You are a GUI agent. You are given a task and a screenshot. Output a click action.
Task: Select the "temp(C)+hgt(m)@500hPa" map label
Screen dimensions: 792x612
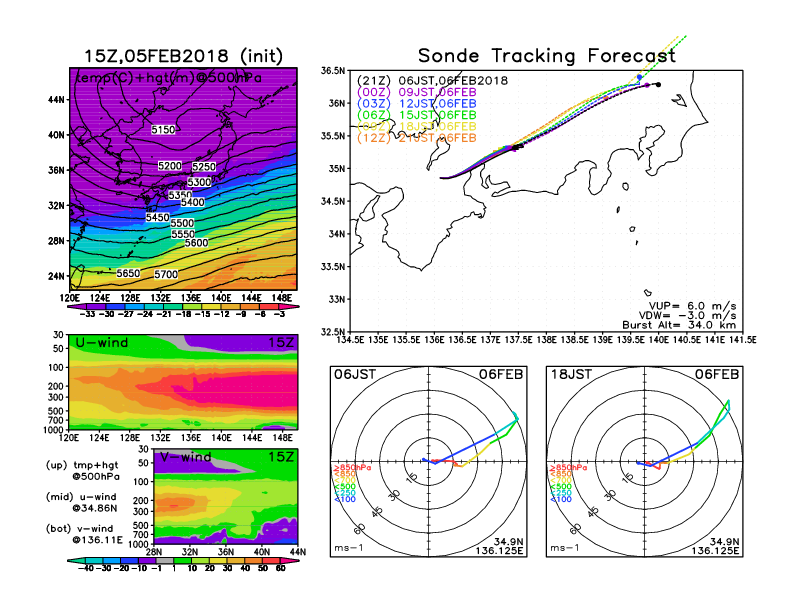[169, 78]
